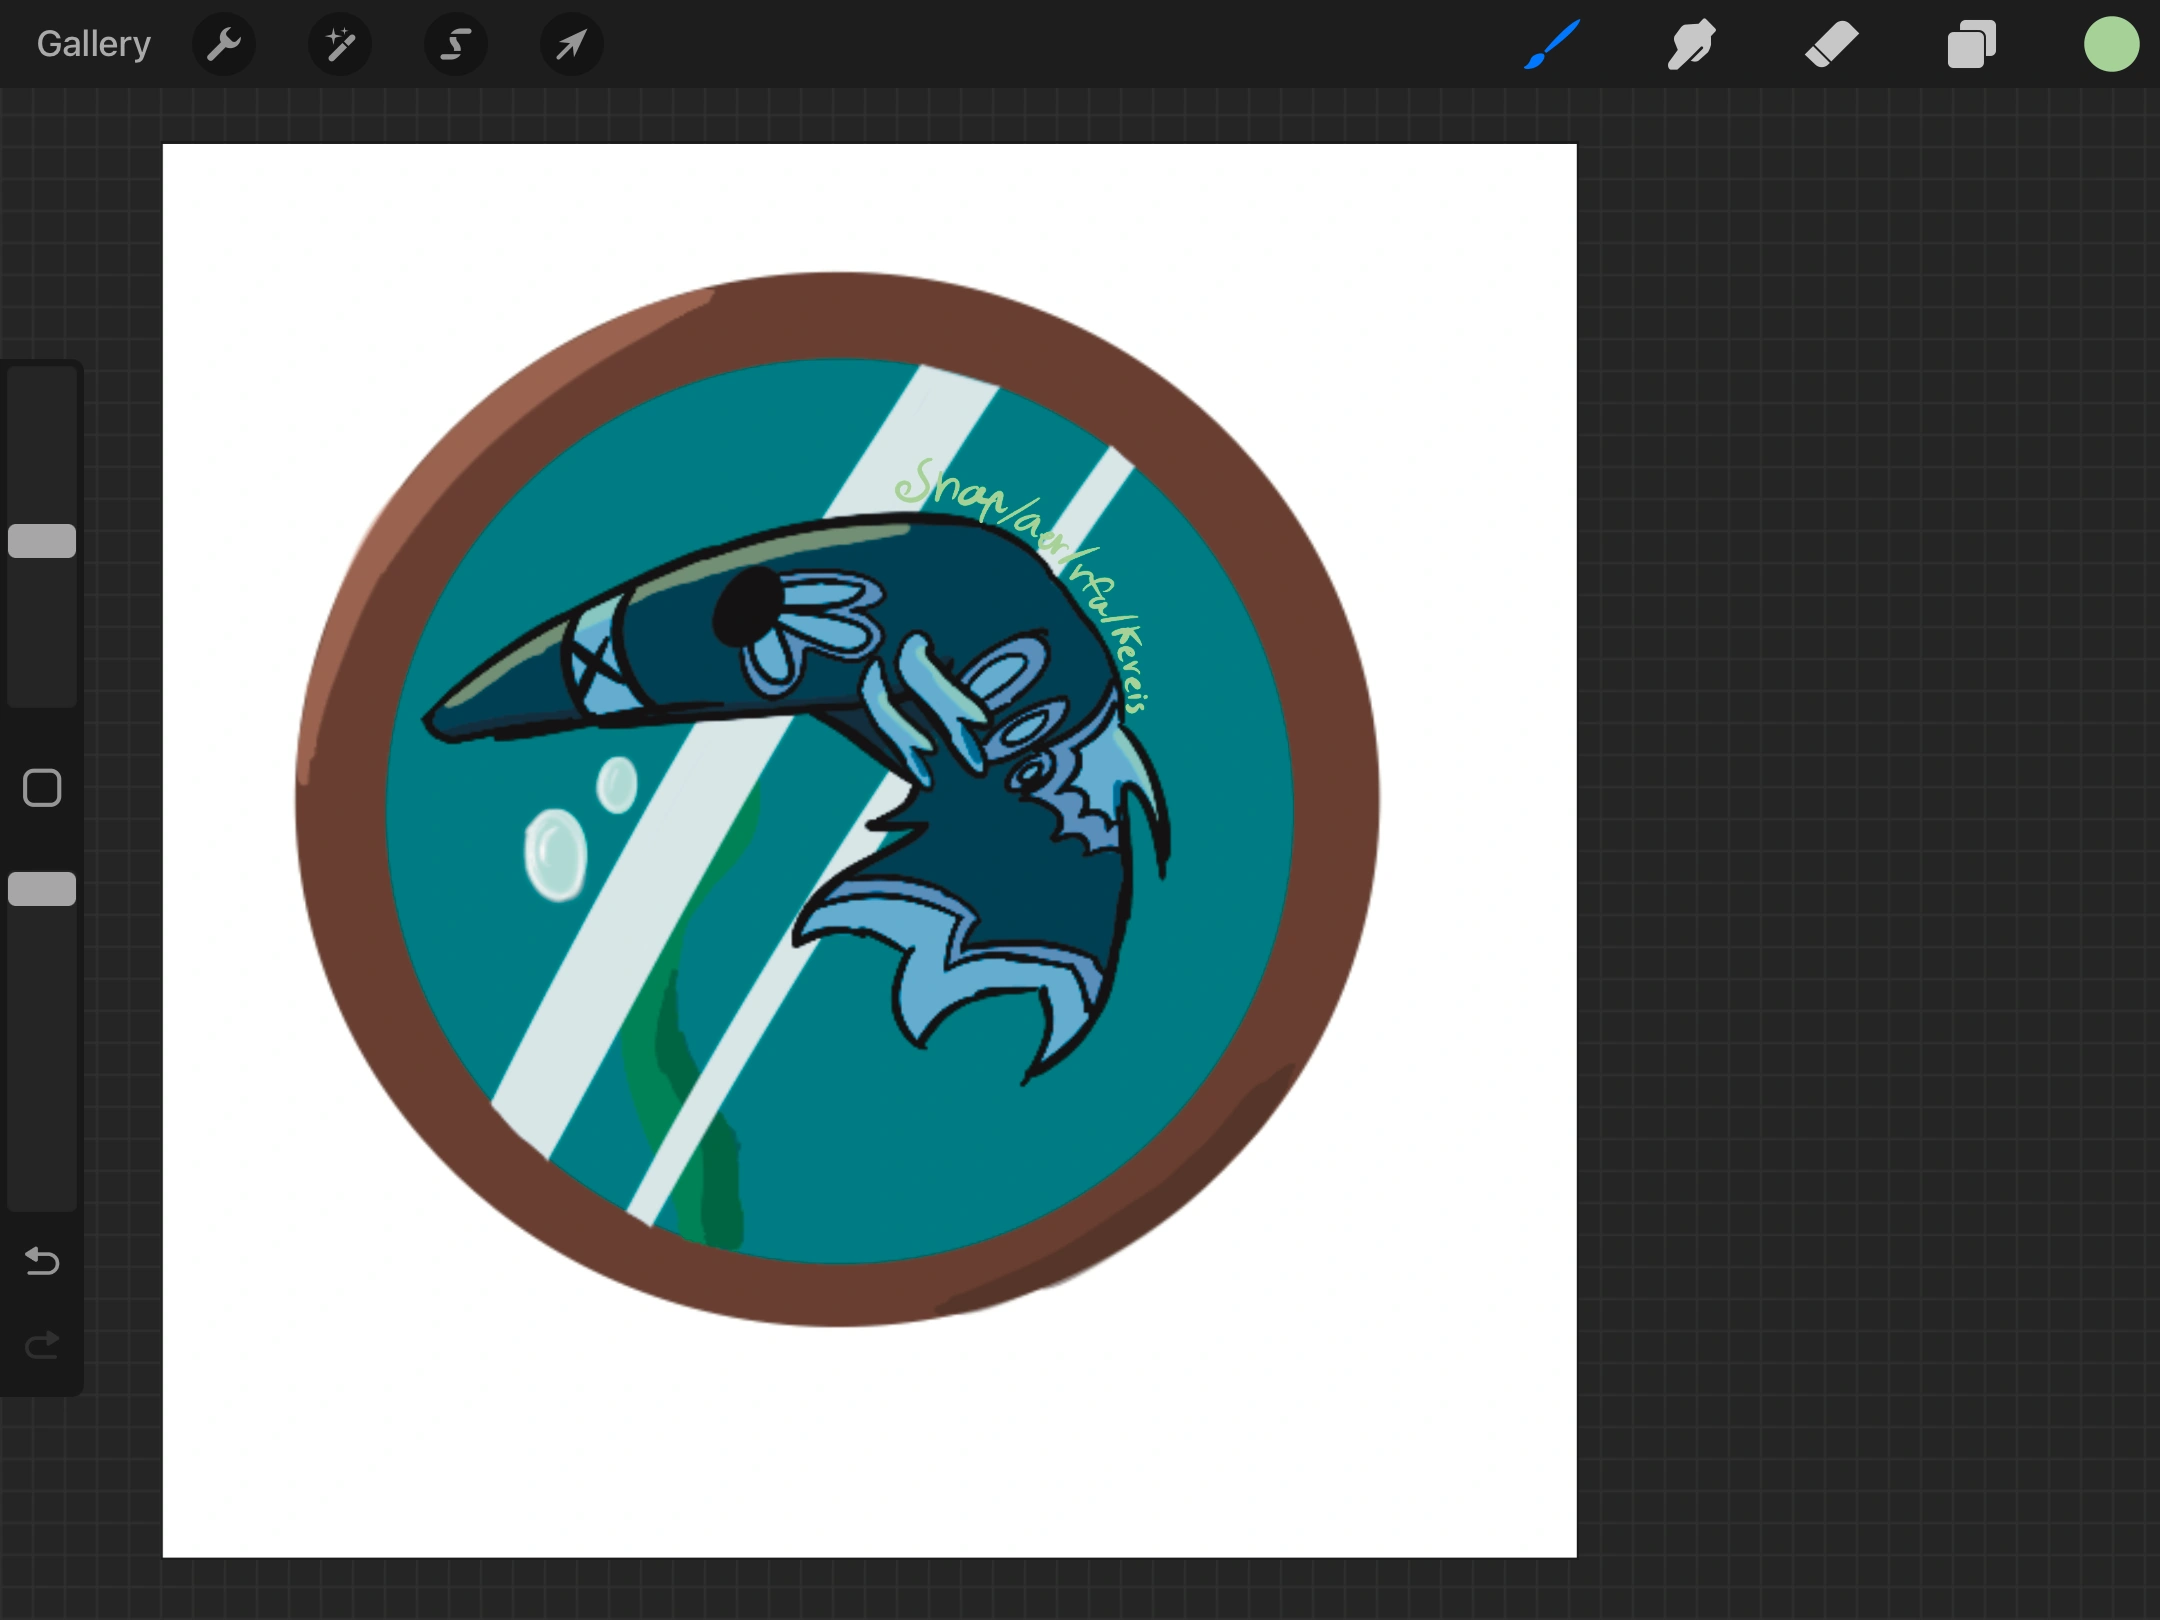Open the Adjustments magic wand menu
The height and width of the screenshot is (1620, 2160).
(340, 44)
